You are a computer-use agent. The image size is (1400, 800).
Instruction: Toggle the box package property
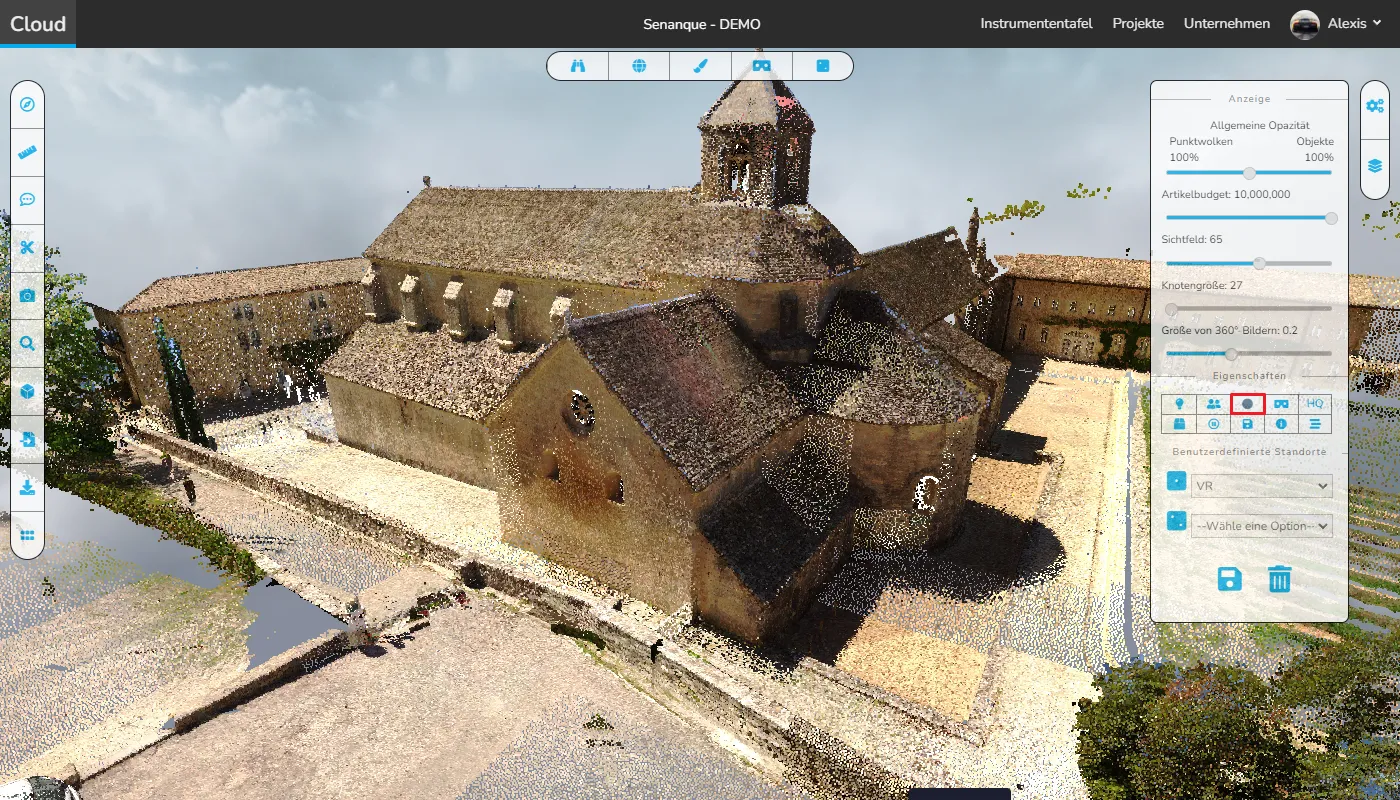click(1180, 424)
